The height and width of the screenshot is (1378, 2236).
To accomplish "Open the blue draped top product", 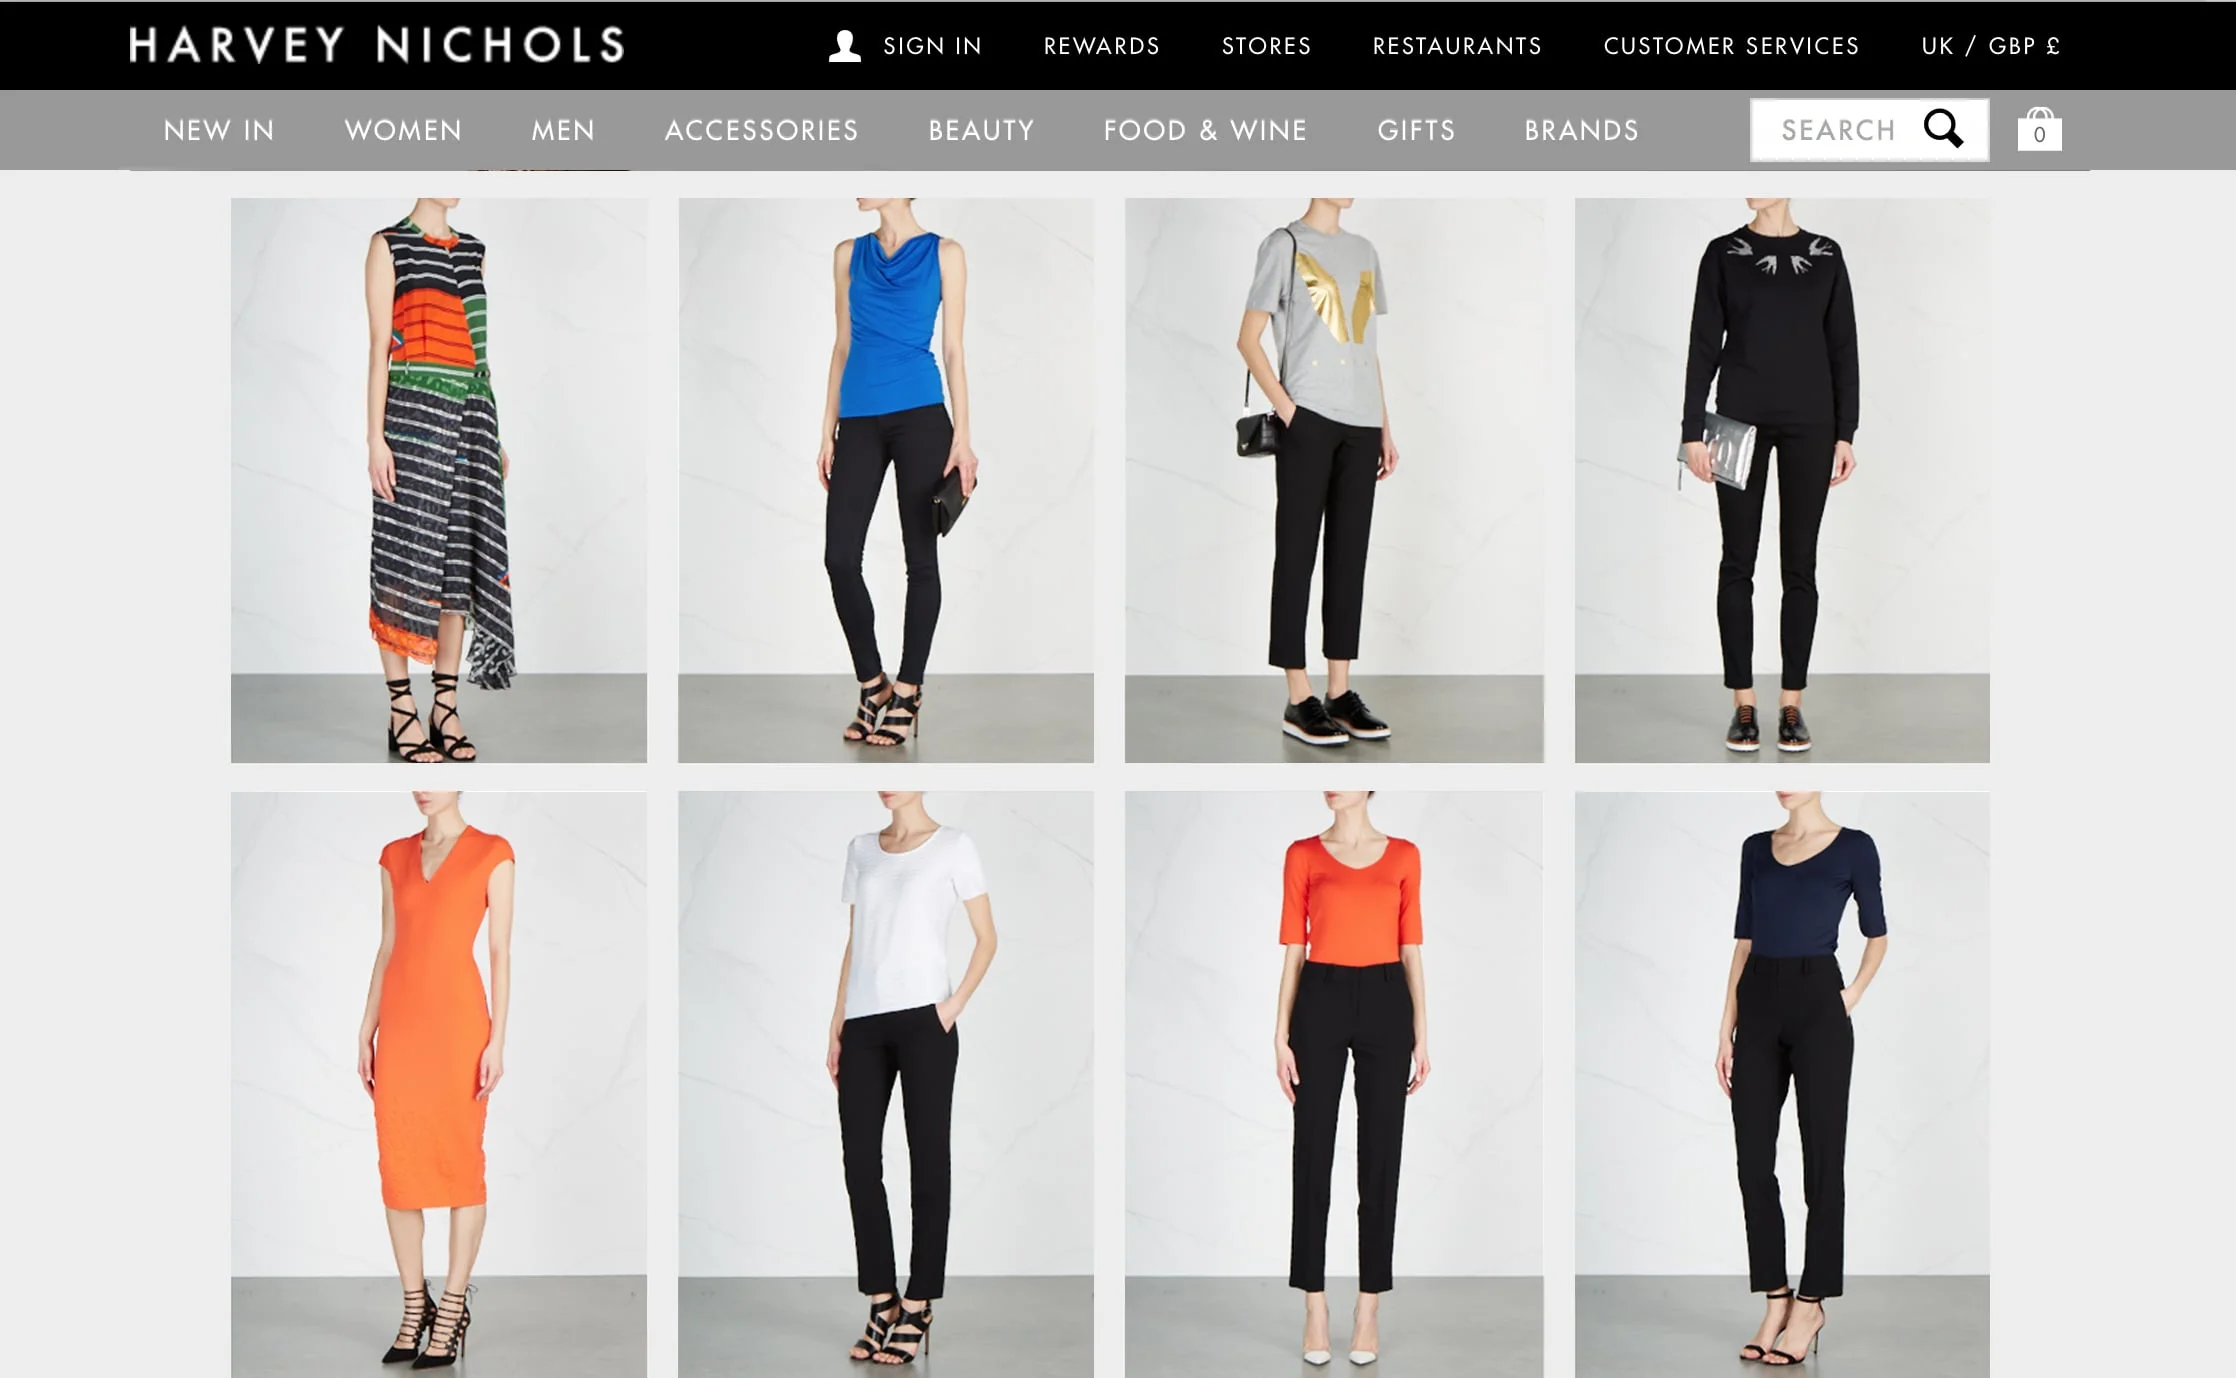I will click(x=886, y=480).
